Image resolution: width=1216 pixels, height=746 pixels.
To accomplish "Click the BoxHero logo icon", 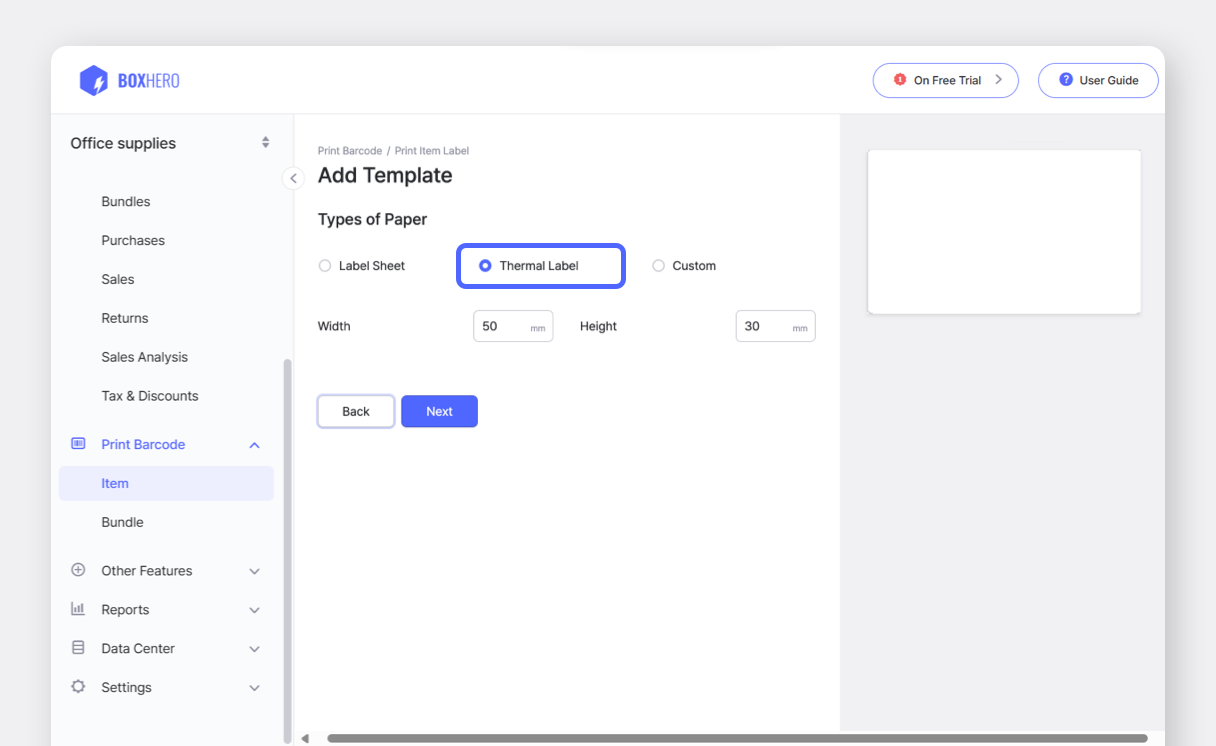I will tap(93, 80).
